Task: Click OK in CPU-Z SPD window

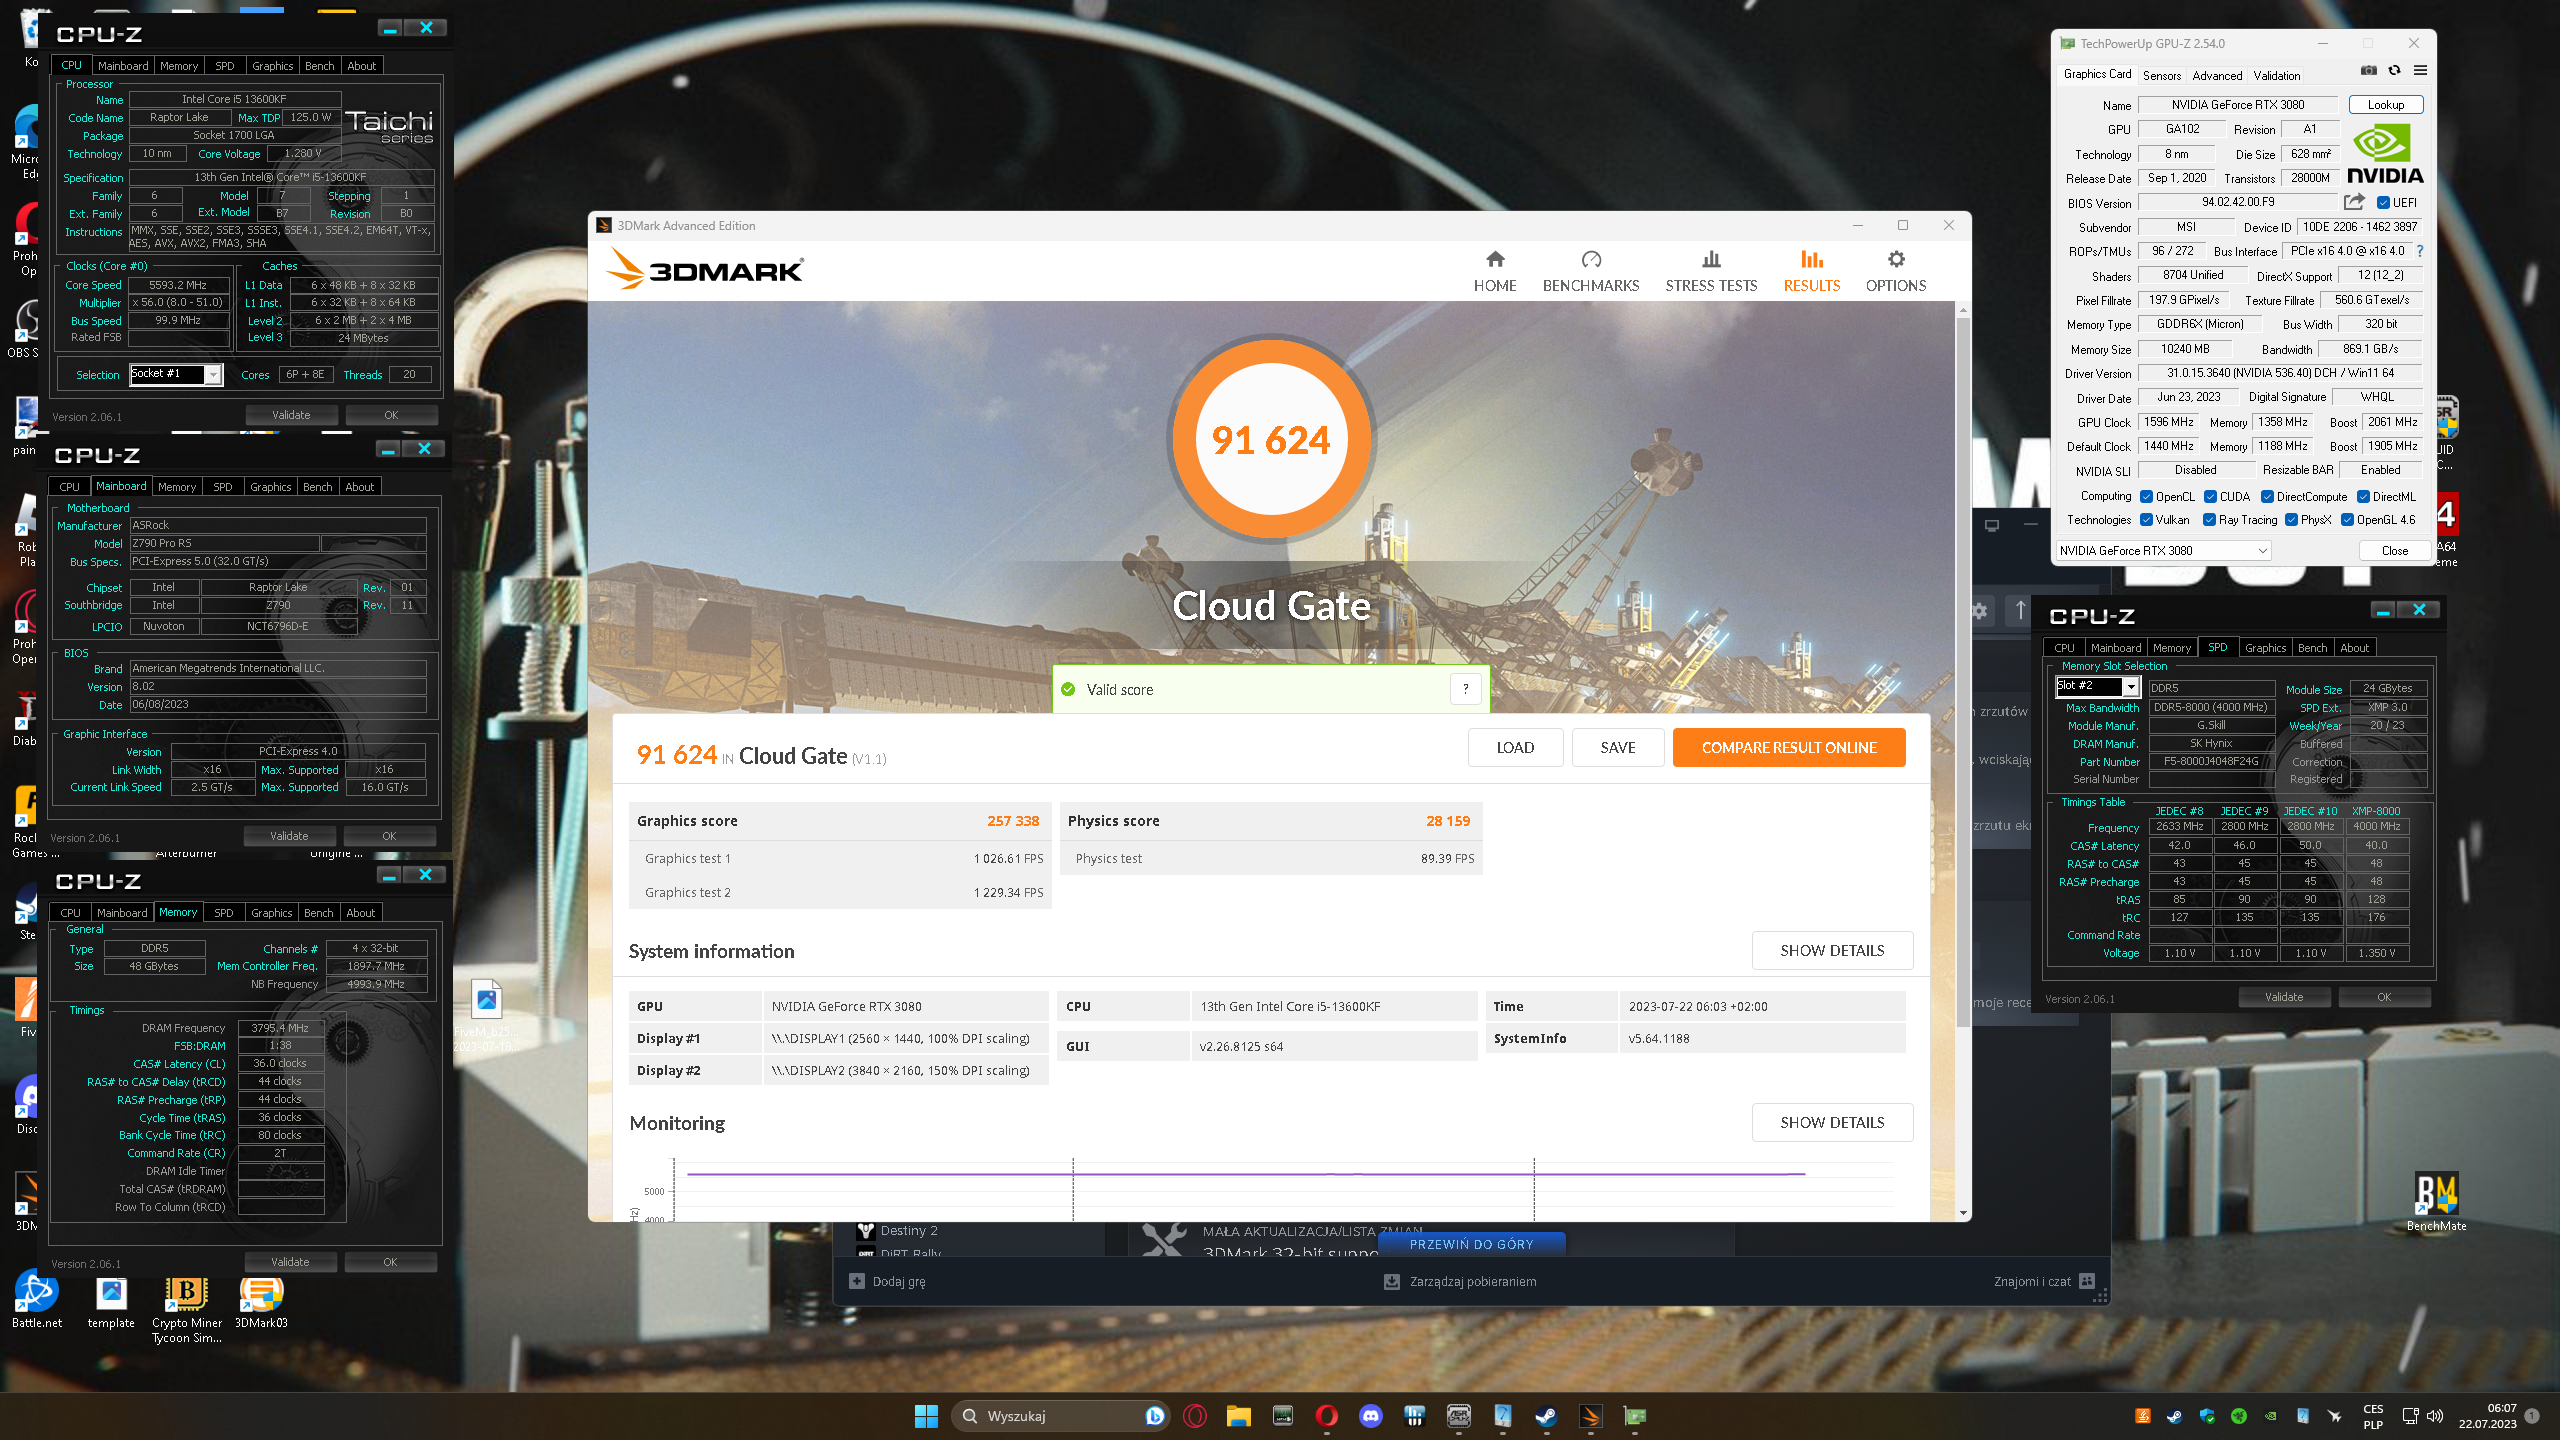Action: [2384, 997]
